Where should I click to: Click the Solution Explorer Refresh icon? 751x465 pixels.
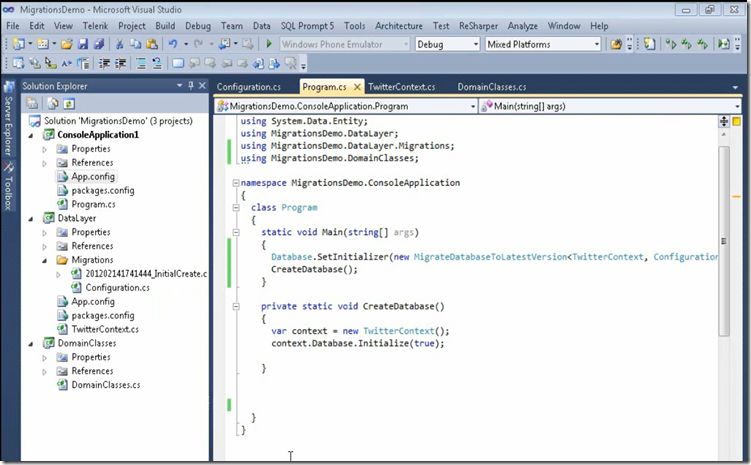coord(69,103)
